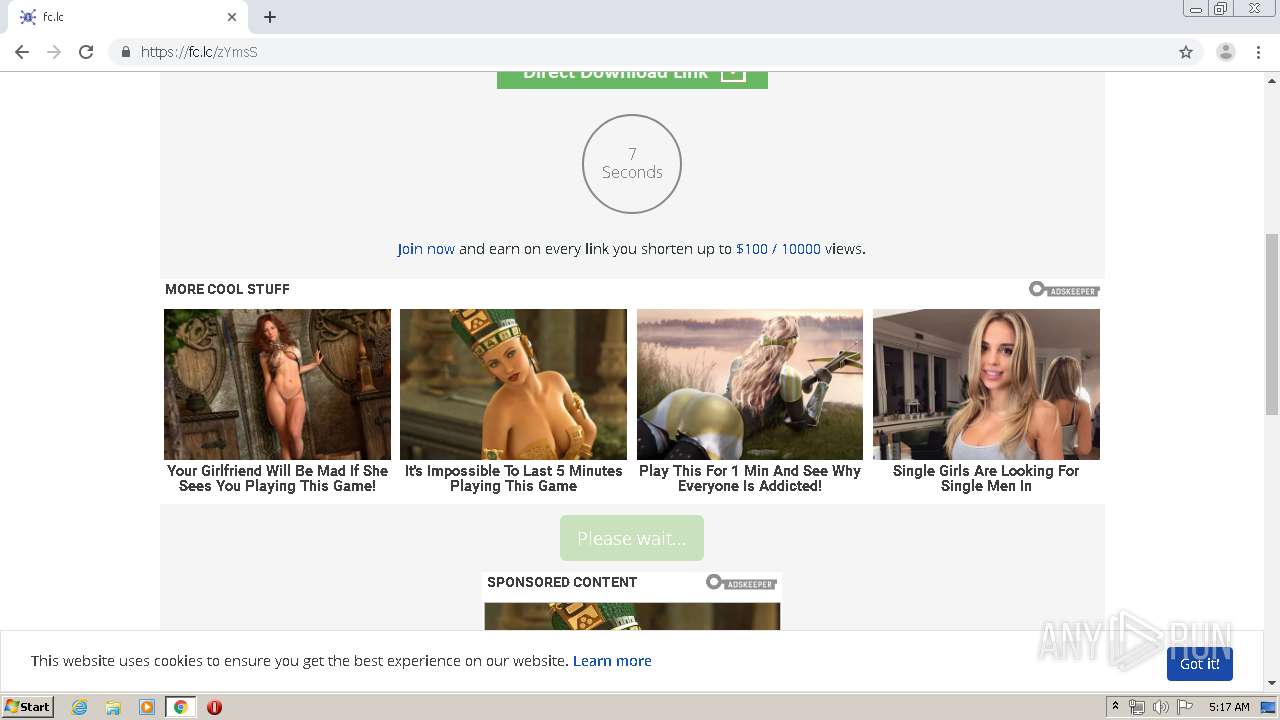Screen dimensions: 1280x720
Task: Click the Join now link
Action: pyautogui.click(x=426, y=249)
